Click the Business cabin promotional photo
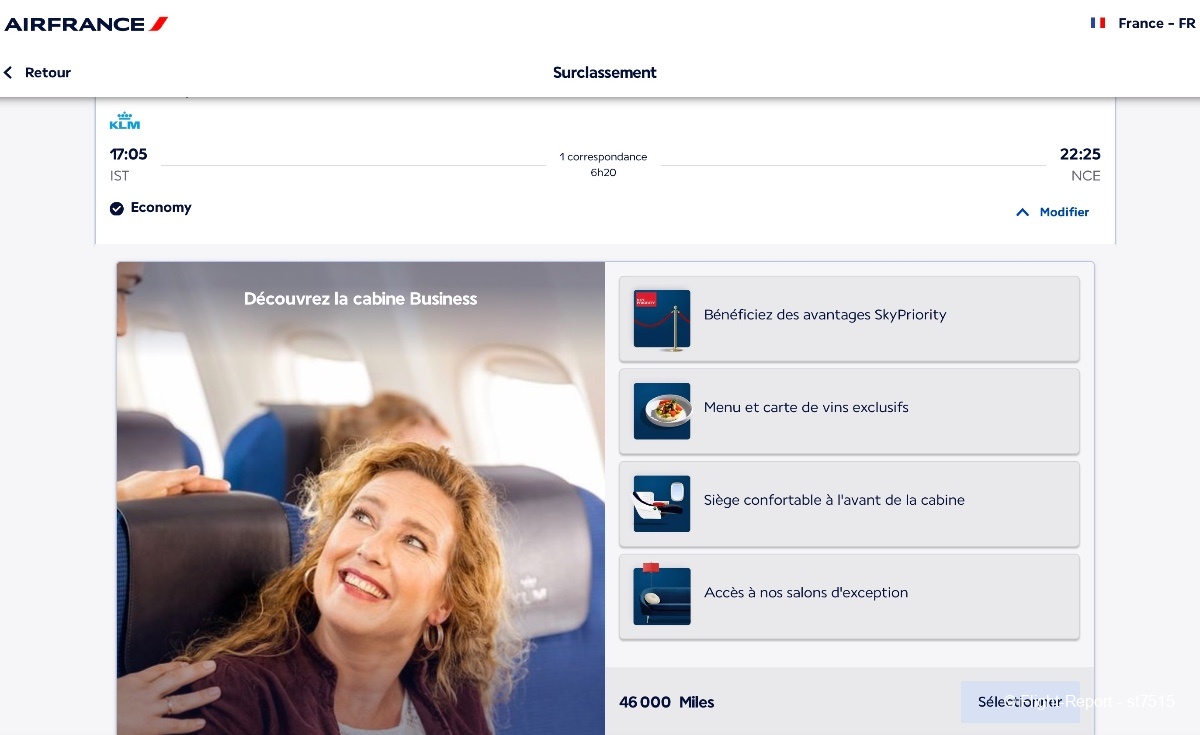 (361, 498)
